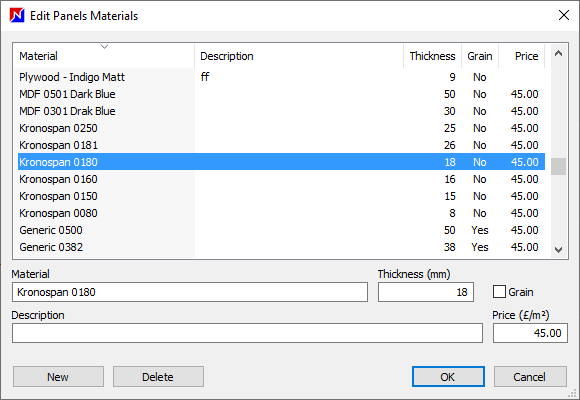Viewport: 580px width, 400px height.
Task: Select the Generic 0382 row
Action: pyautogui.click(x=281, y=247)
